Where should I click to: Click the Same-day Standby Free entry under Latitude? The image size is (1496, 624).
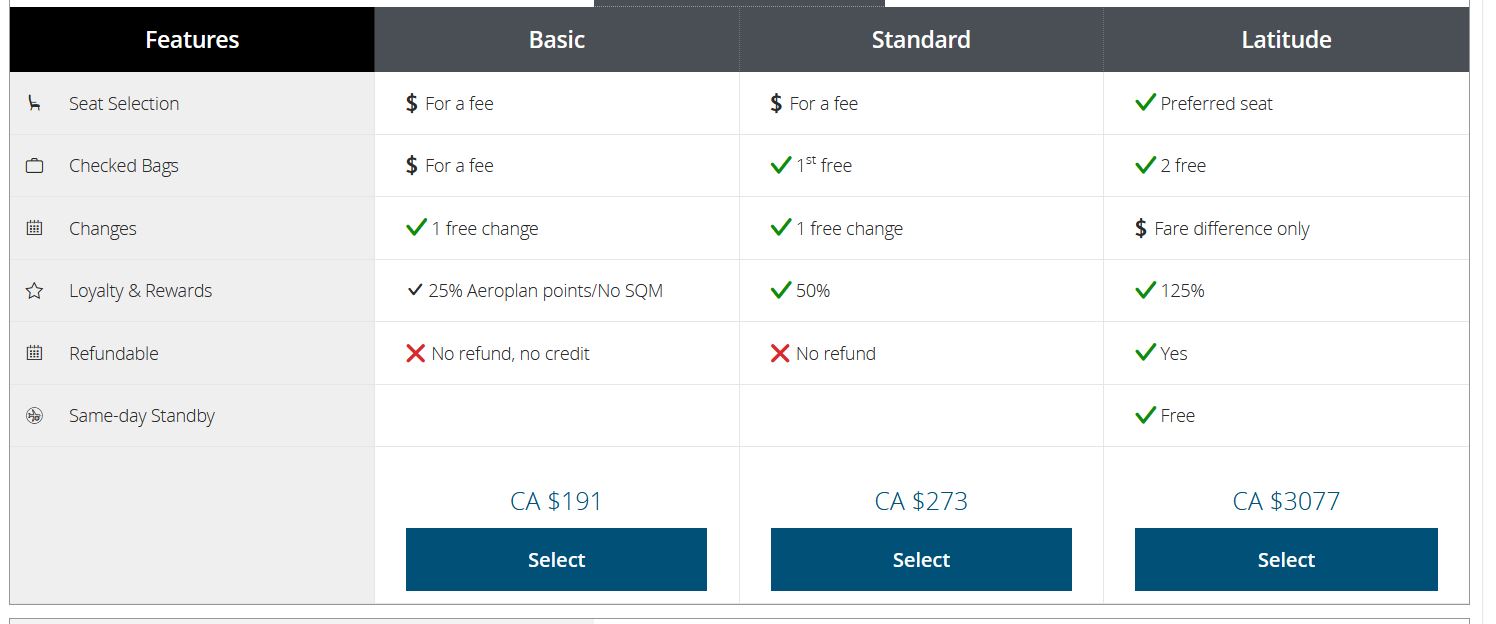point(1166,415)
